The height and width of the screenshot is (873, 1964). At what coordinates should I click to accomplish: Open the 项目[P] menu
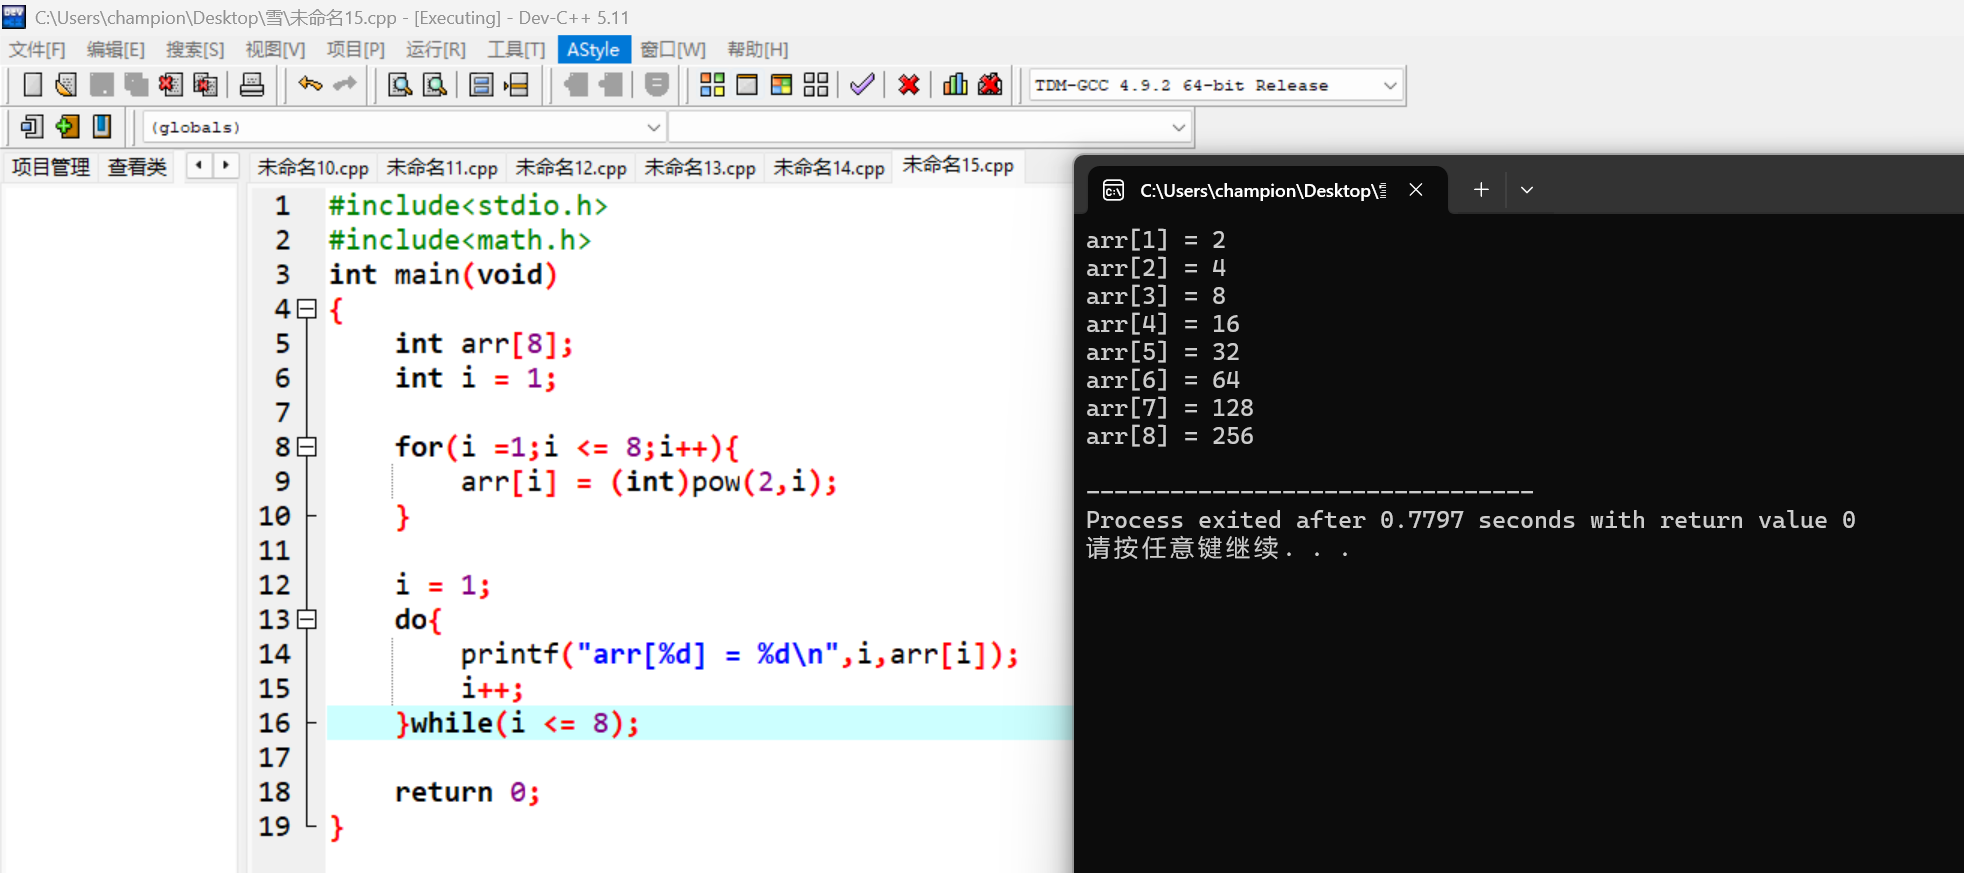click(x=356, y=50)
